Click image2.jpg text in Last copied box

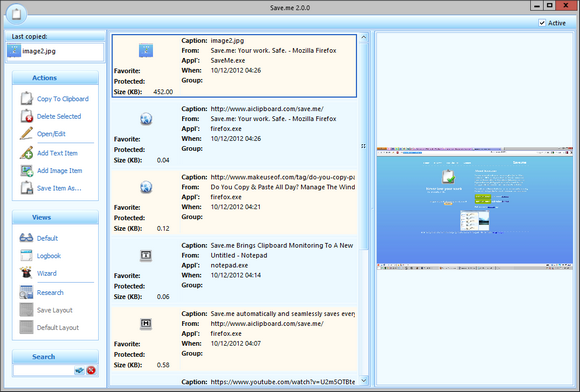tap(39, 51)
